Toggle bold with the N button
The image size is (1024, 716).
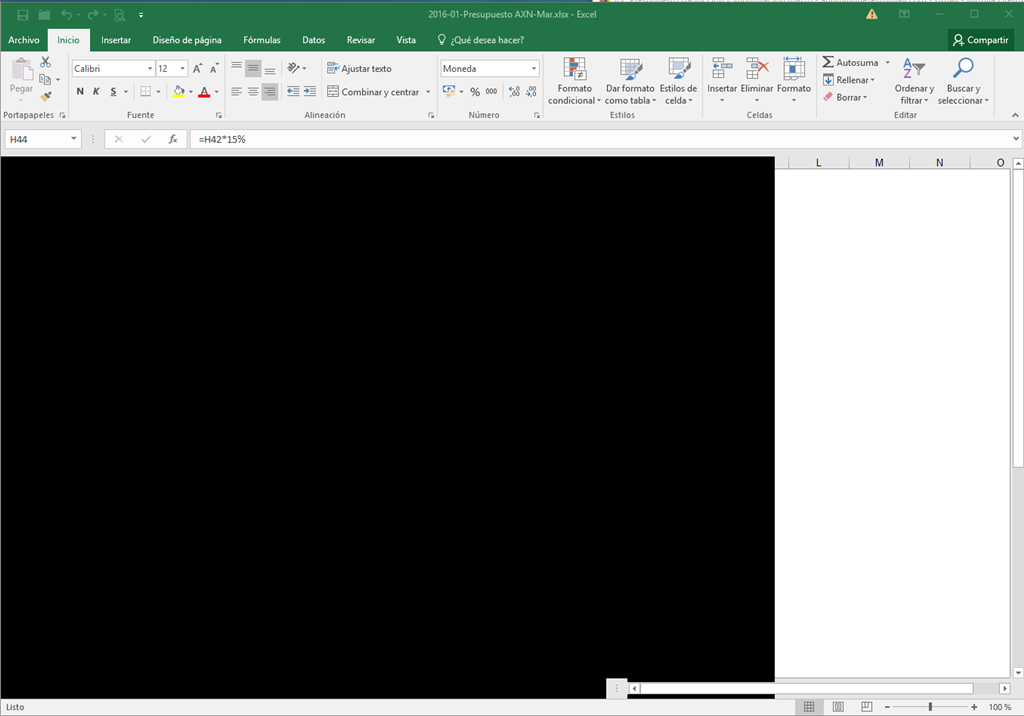point(80,91)
